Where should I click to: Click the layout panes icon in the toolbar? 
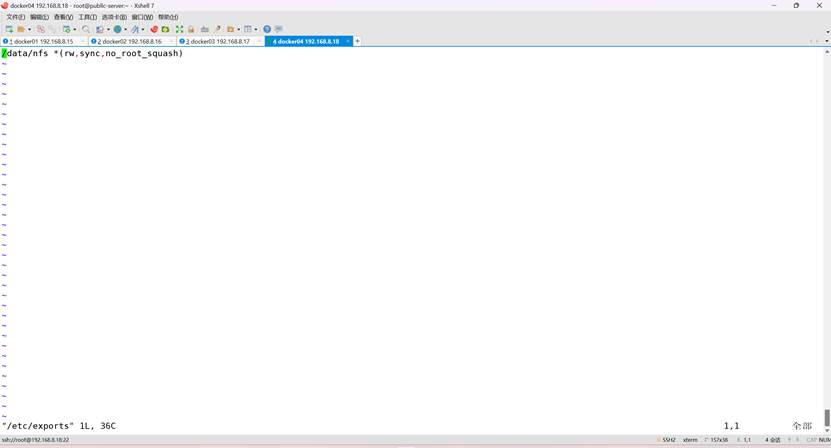[x=247, y=29]
